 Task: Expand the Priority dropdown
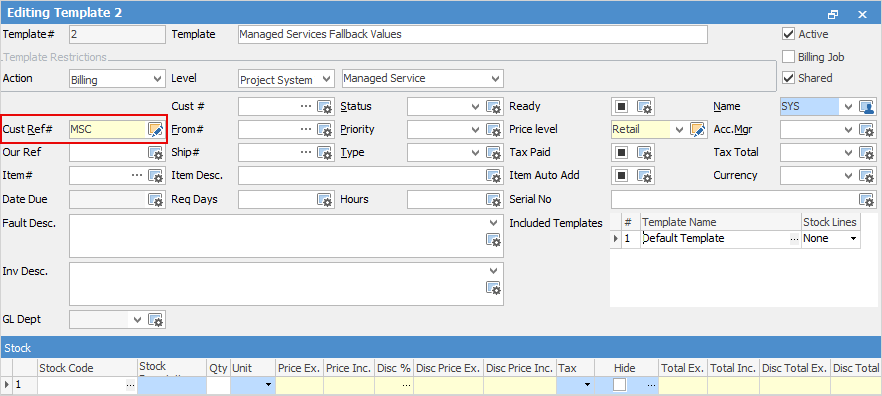(476, 130)
